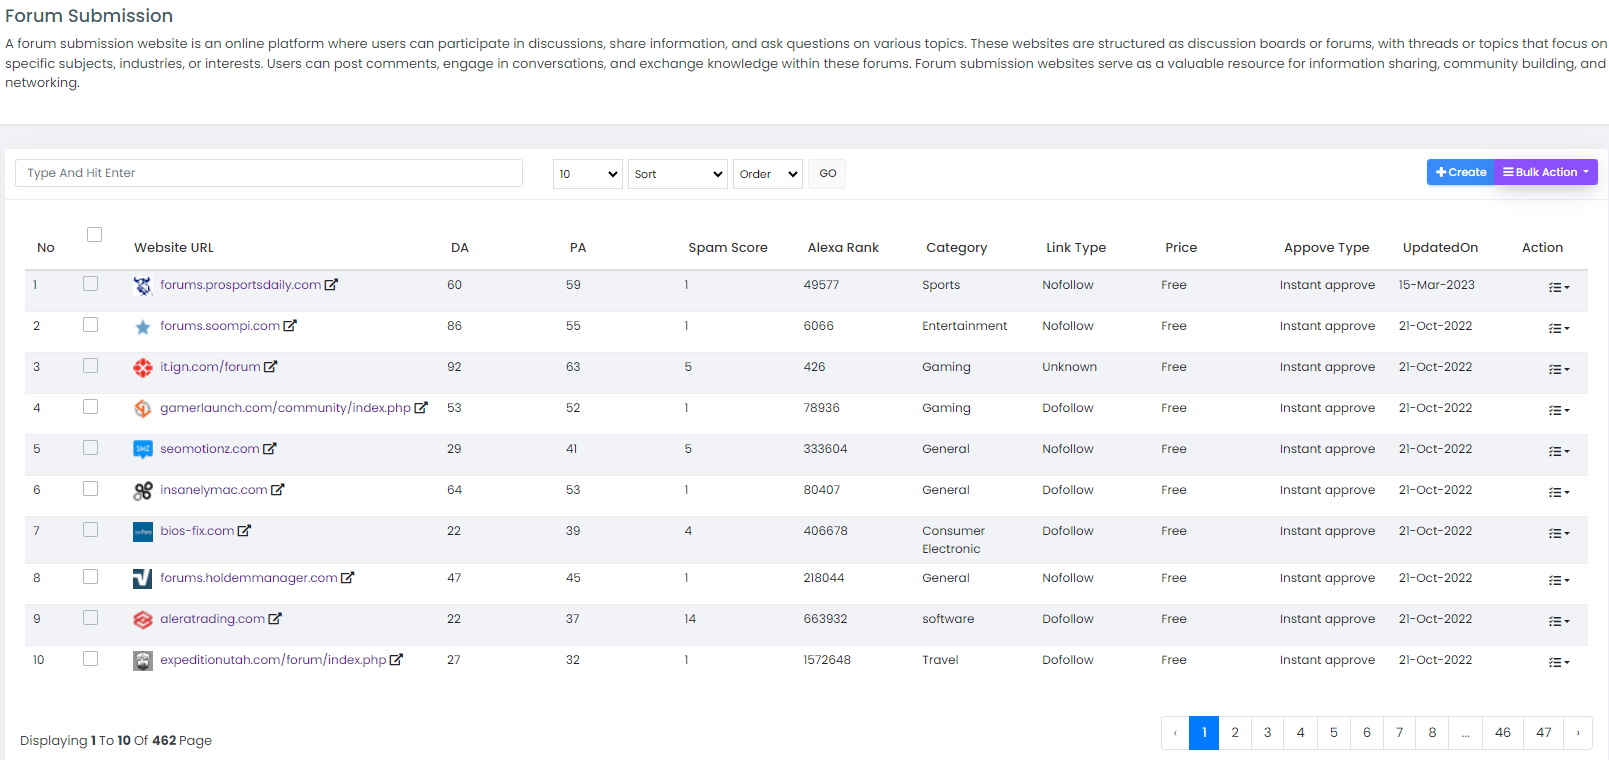Open action menu for insanelymac.com row
The image size is (1609, 760).
click(1559, 492)
